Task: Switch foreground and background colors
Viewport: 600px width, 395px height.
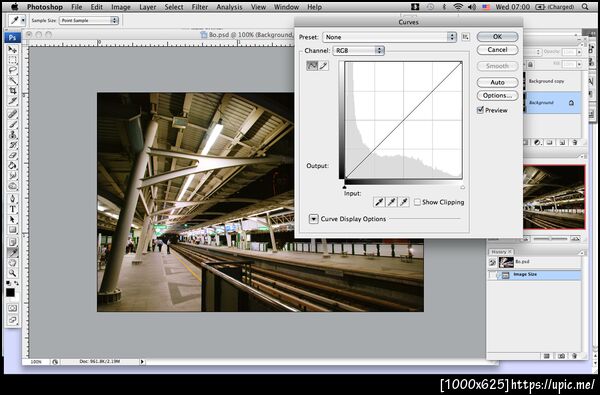Action: (16, 283)
